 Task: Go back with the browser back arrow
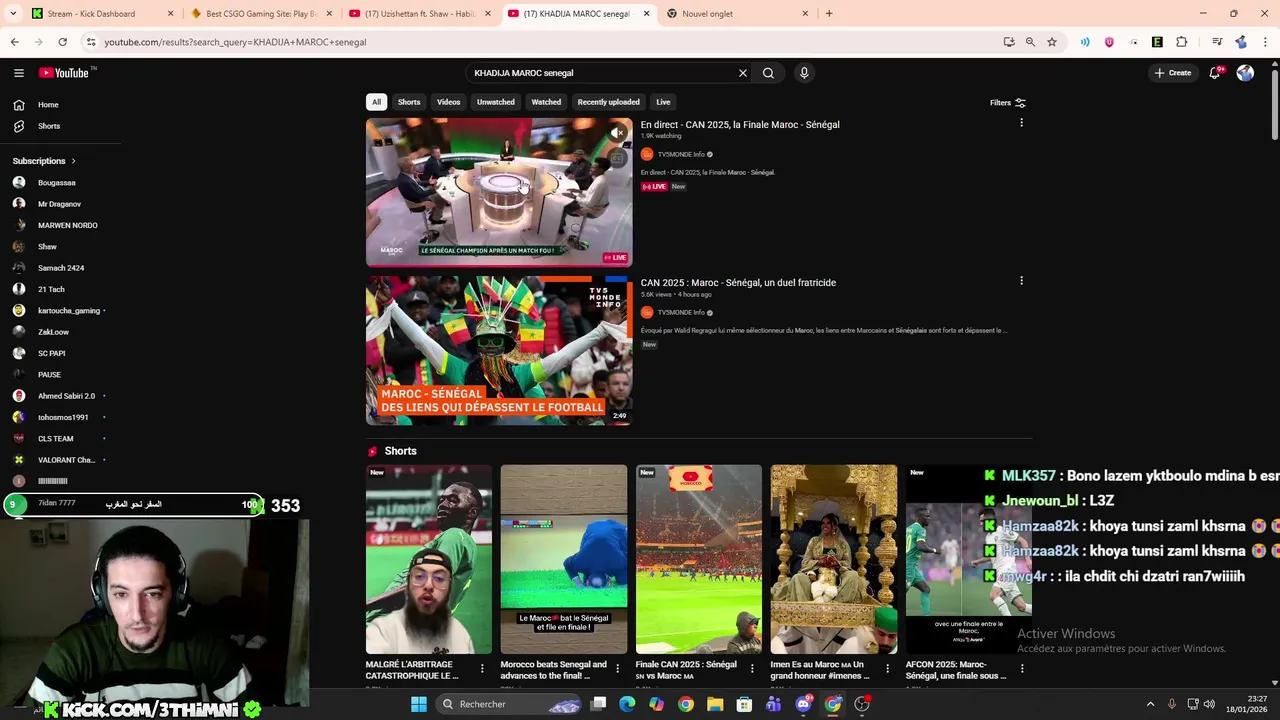click(x=14, y=42)
